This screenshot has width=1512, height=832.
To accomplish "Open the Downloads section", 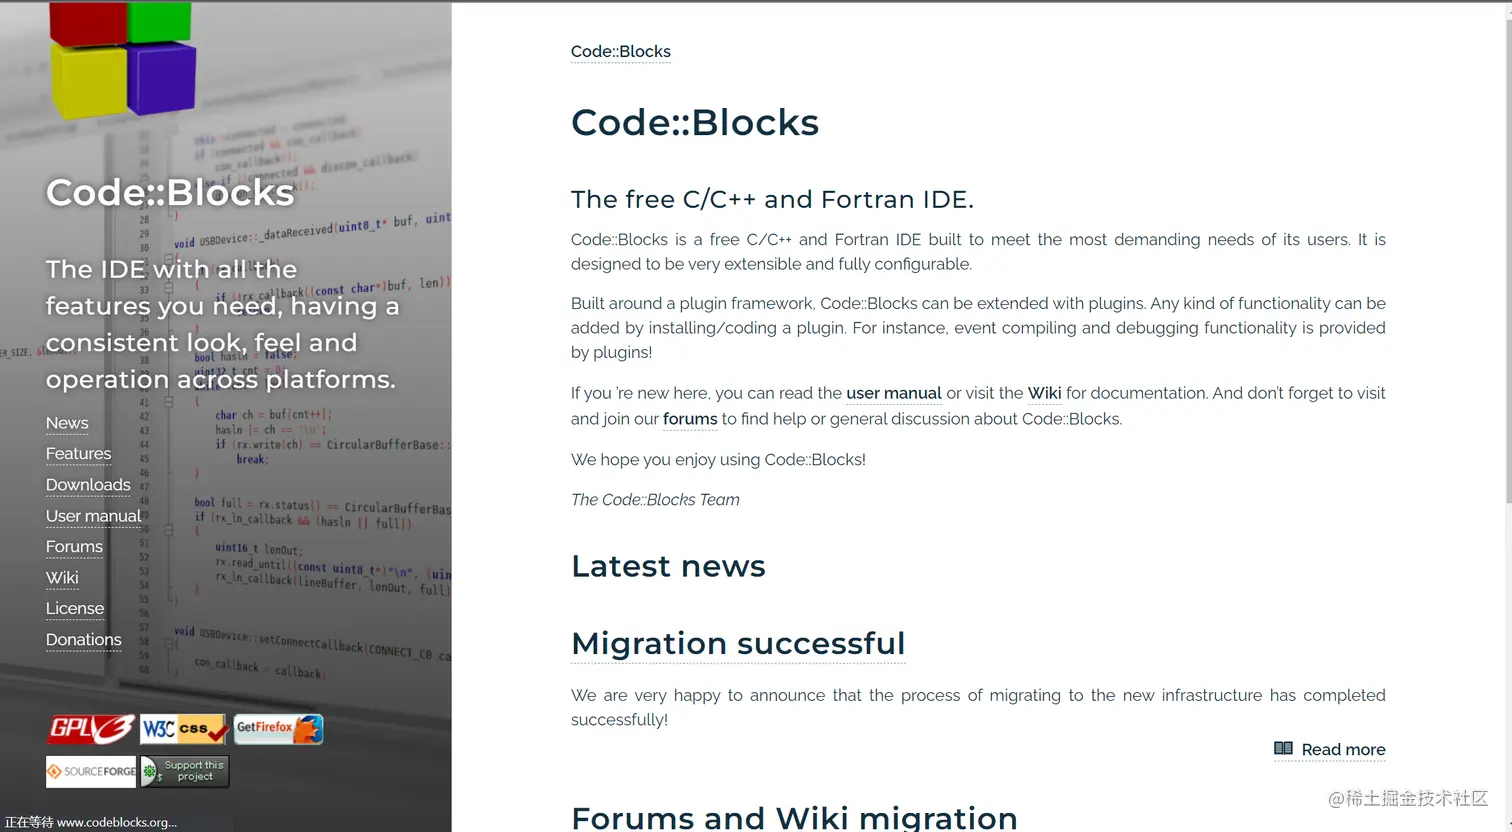I will (x=88, y=485).
